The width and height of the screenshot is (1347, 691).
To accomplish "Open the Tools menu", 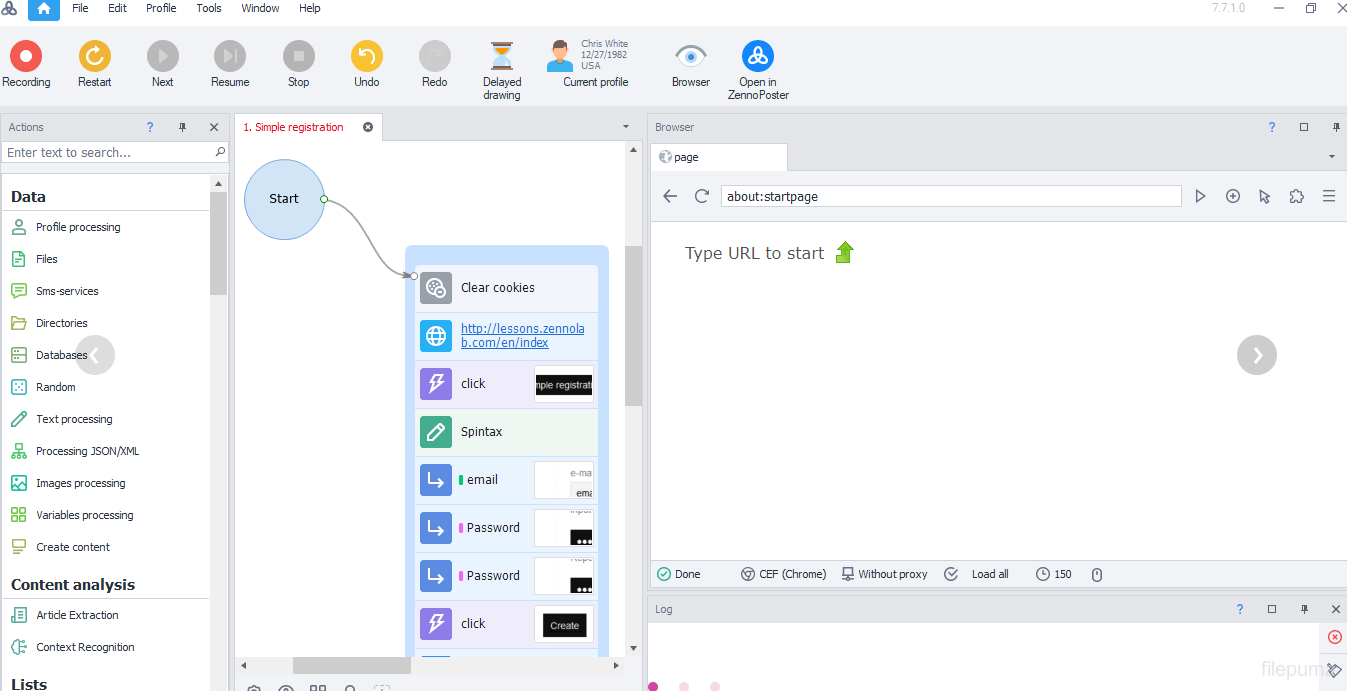I will point(209,8).
